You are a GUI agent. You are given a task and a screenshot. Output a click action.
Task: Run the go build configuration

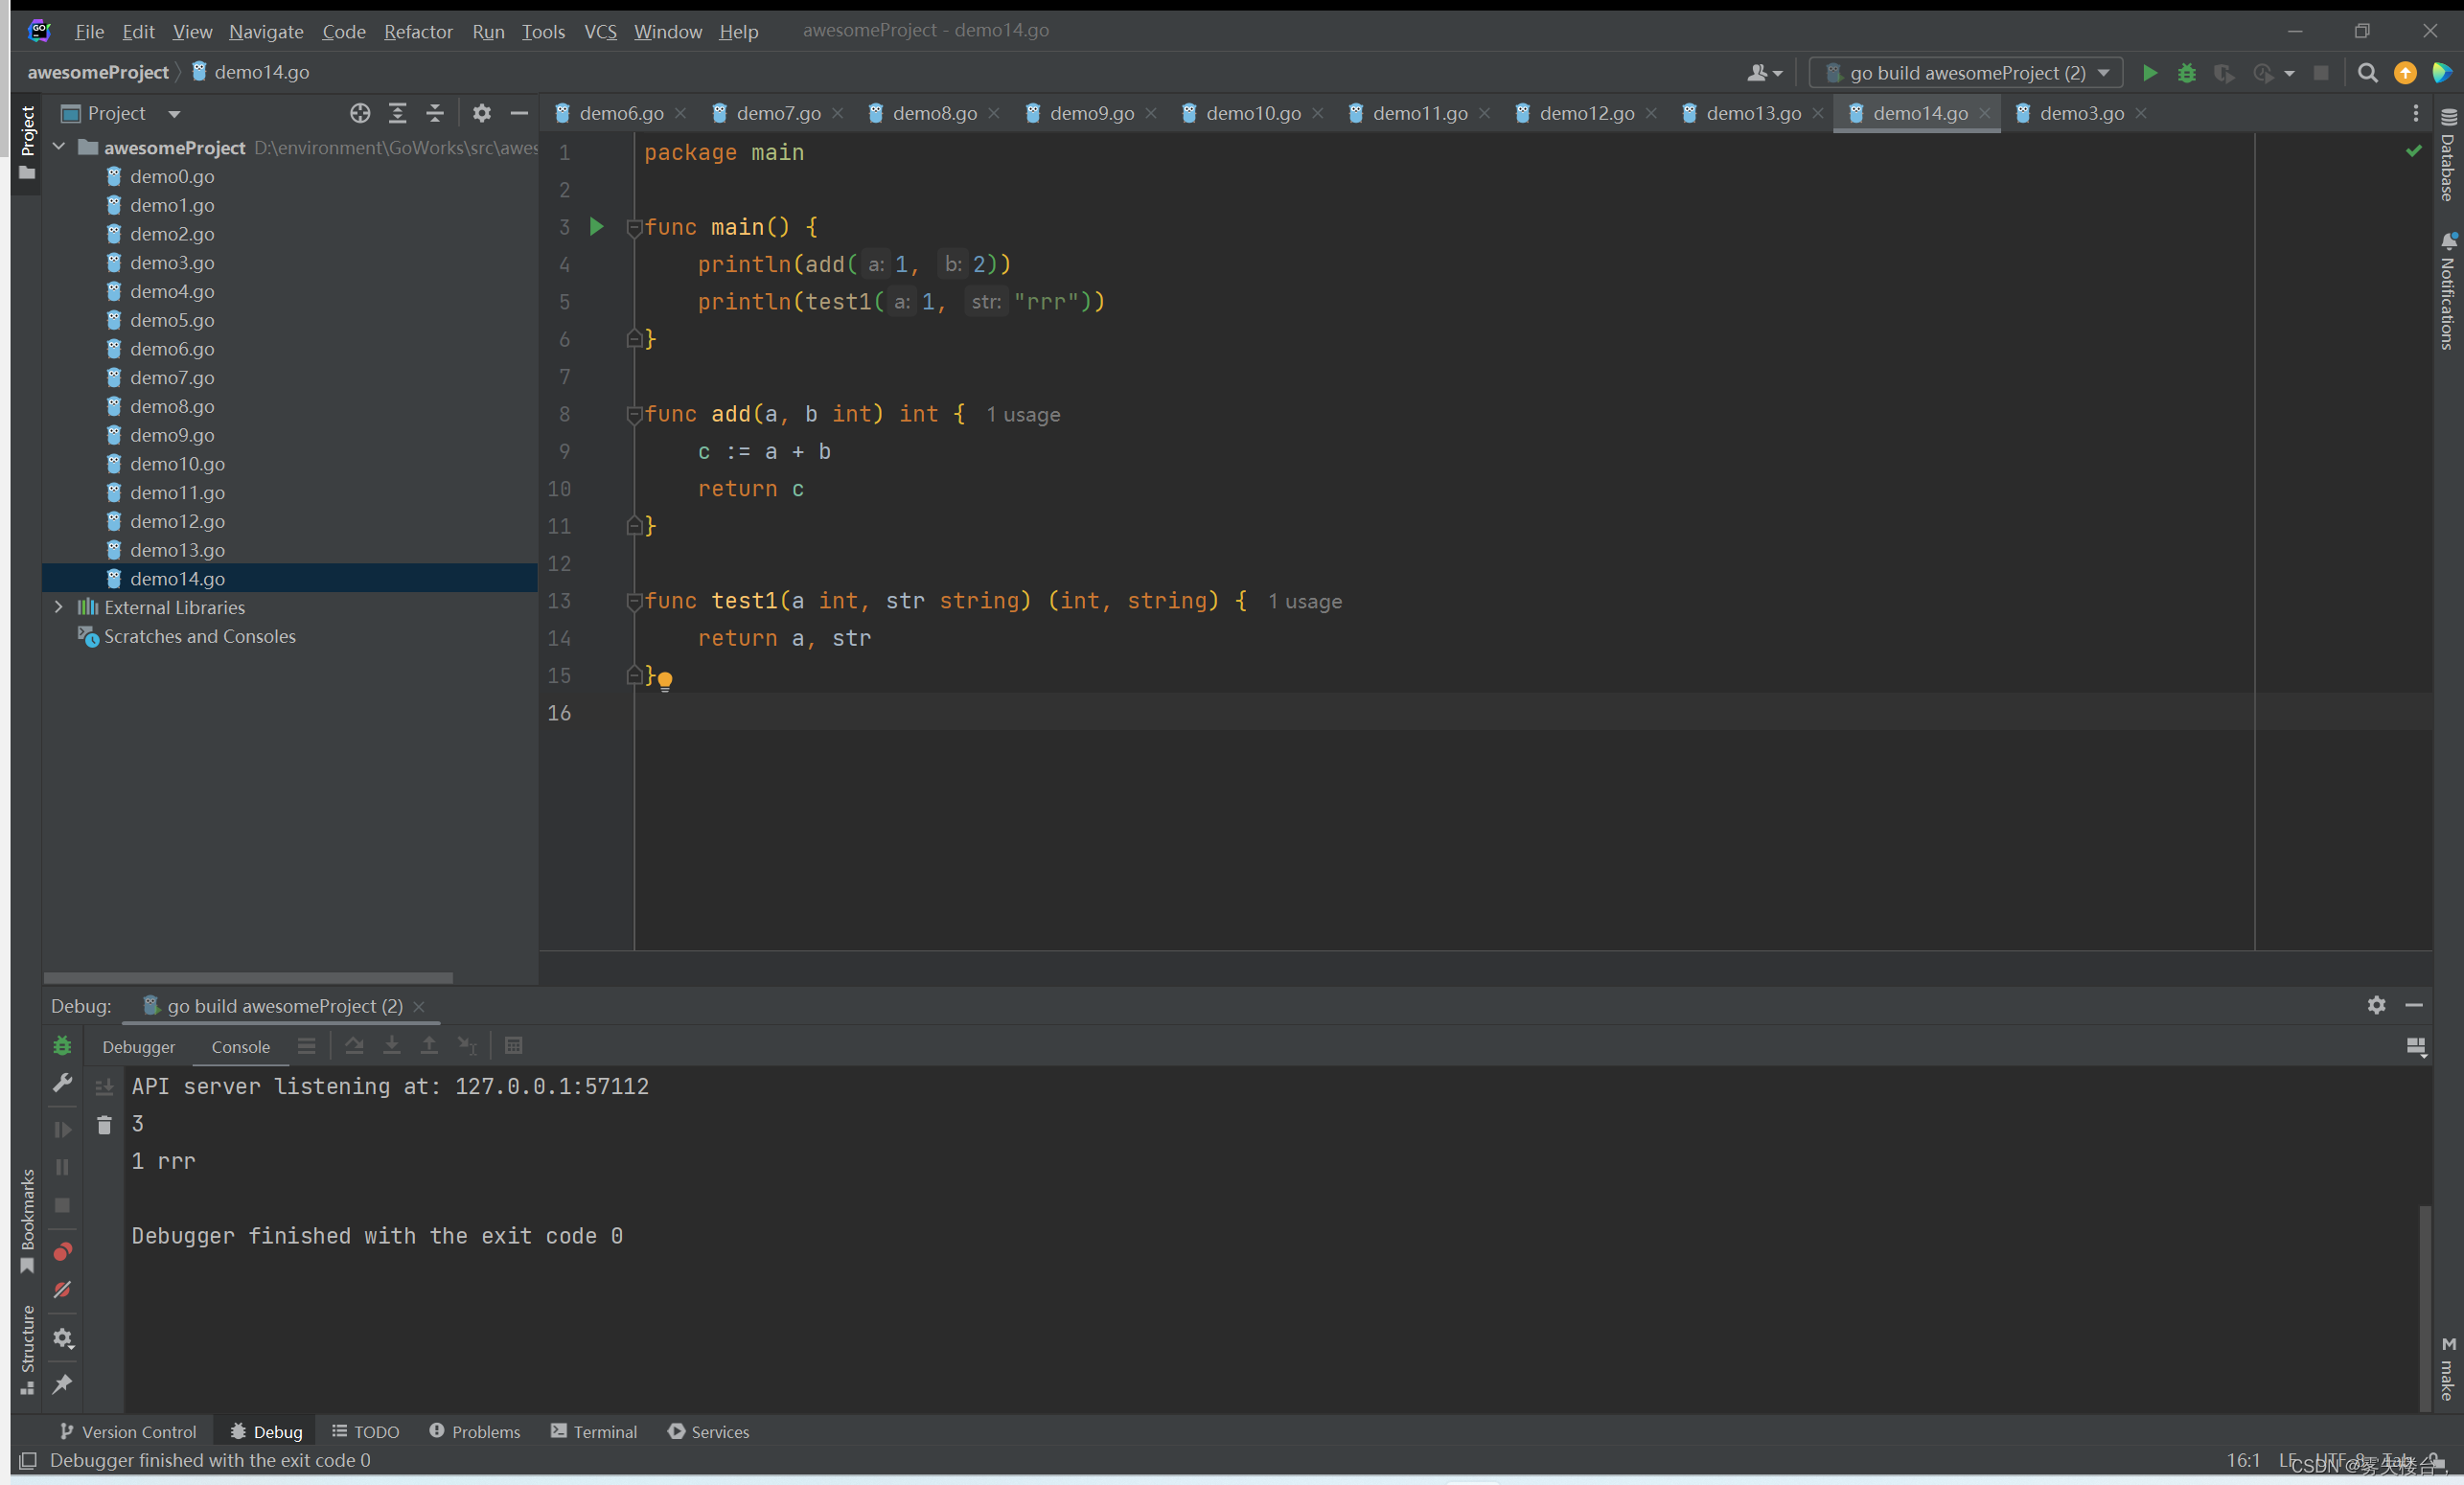point(2149,72)
